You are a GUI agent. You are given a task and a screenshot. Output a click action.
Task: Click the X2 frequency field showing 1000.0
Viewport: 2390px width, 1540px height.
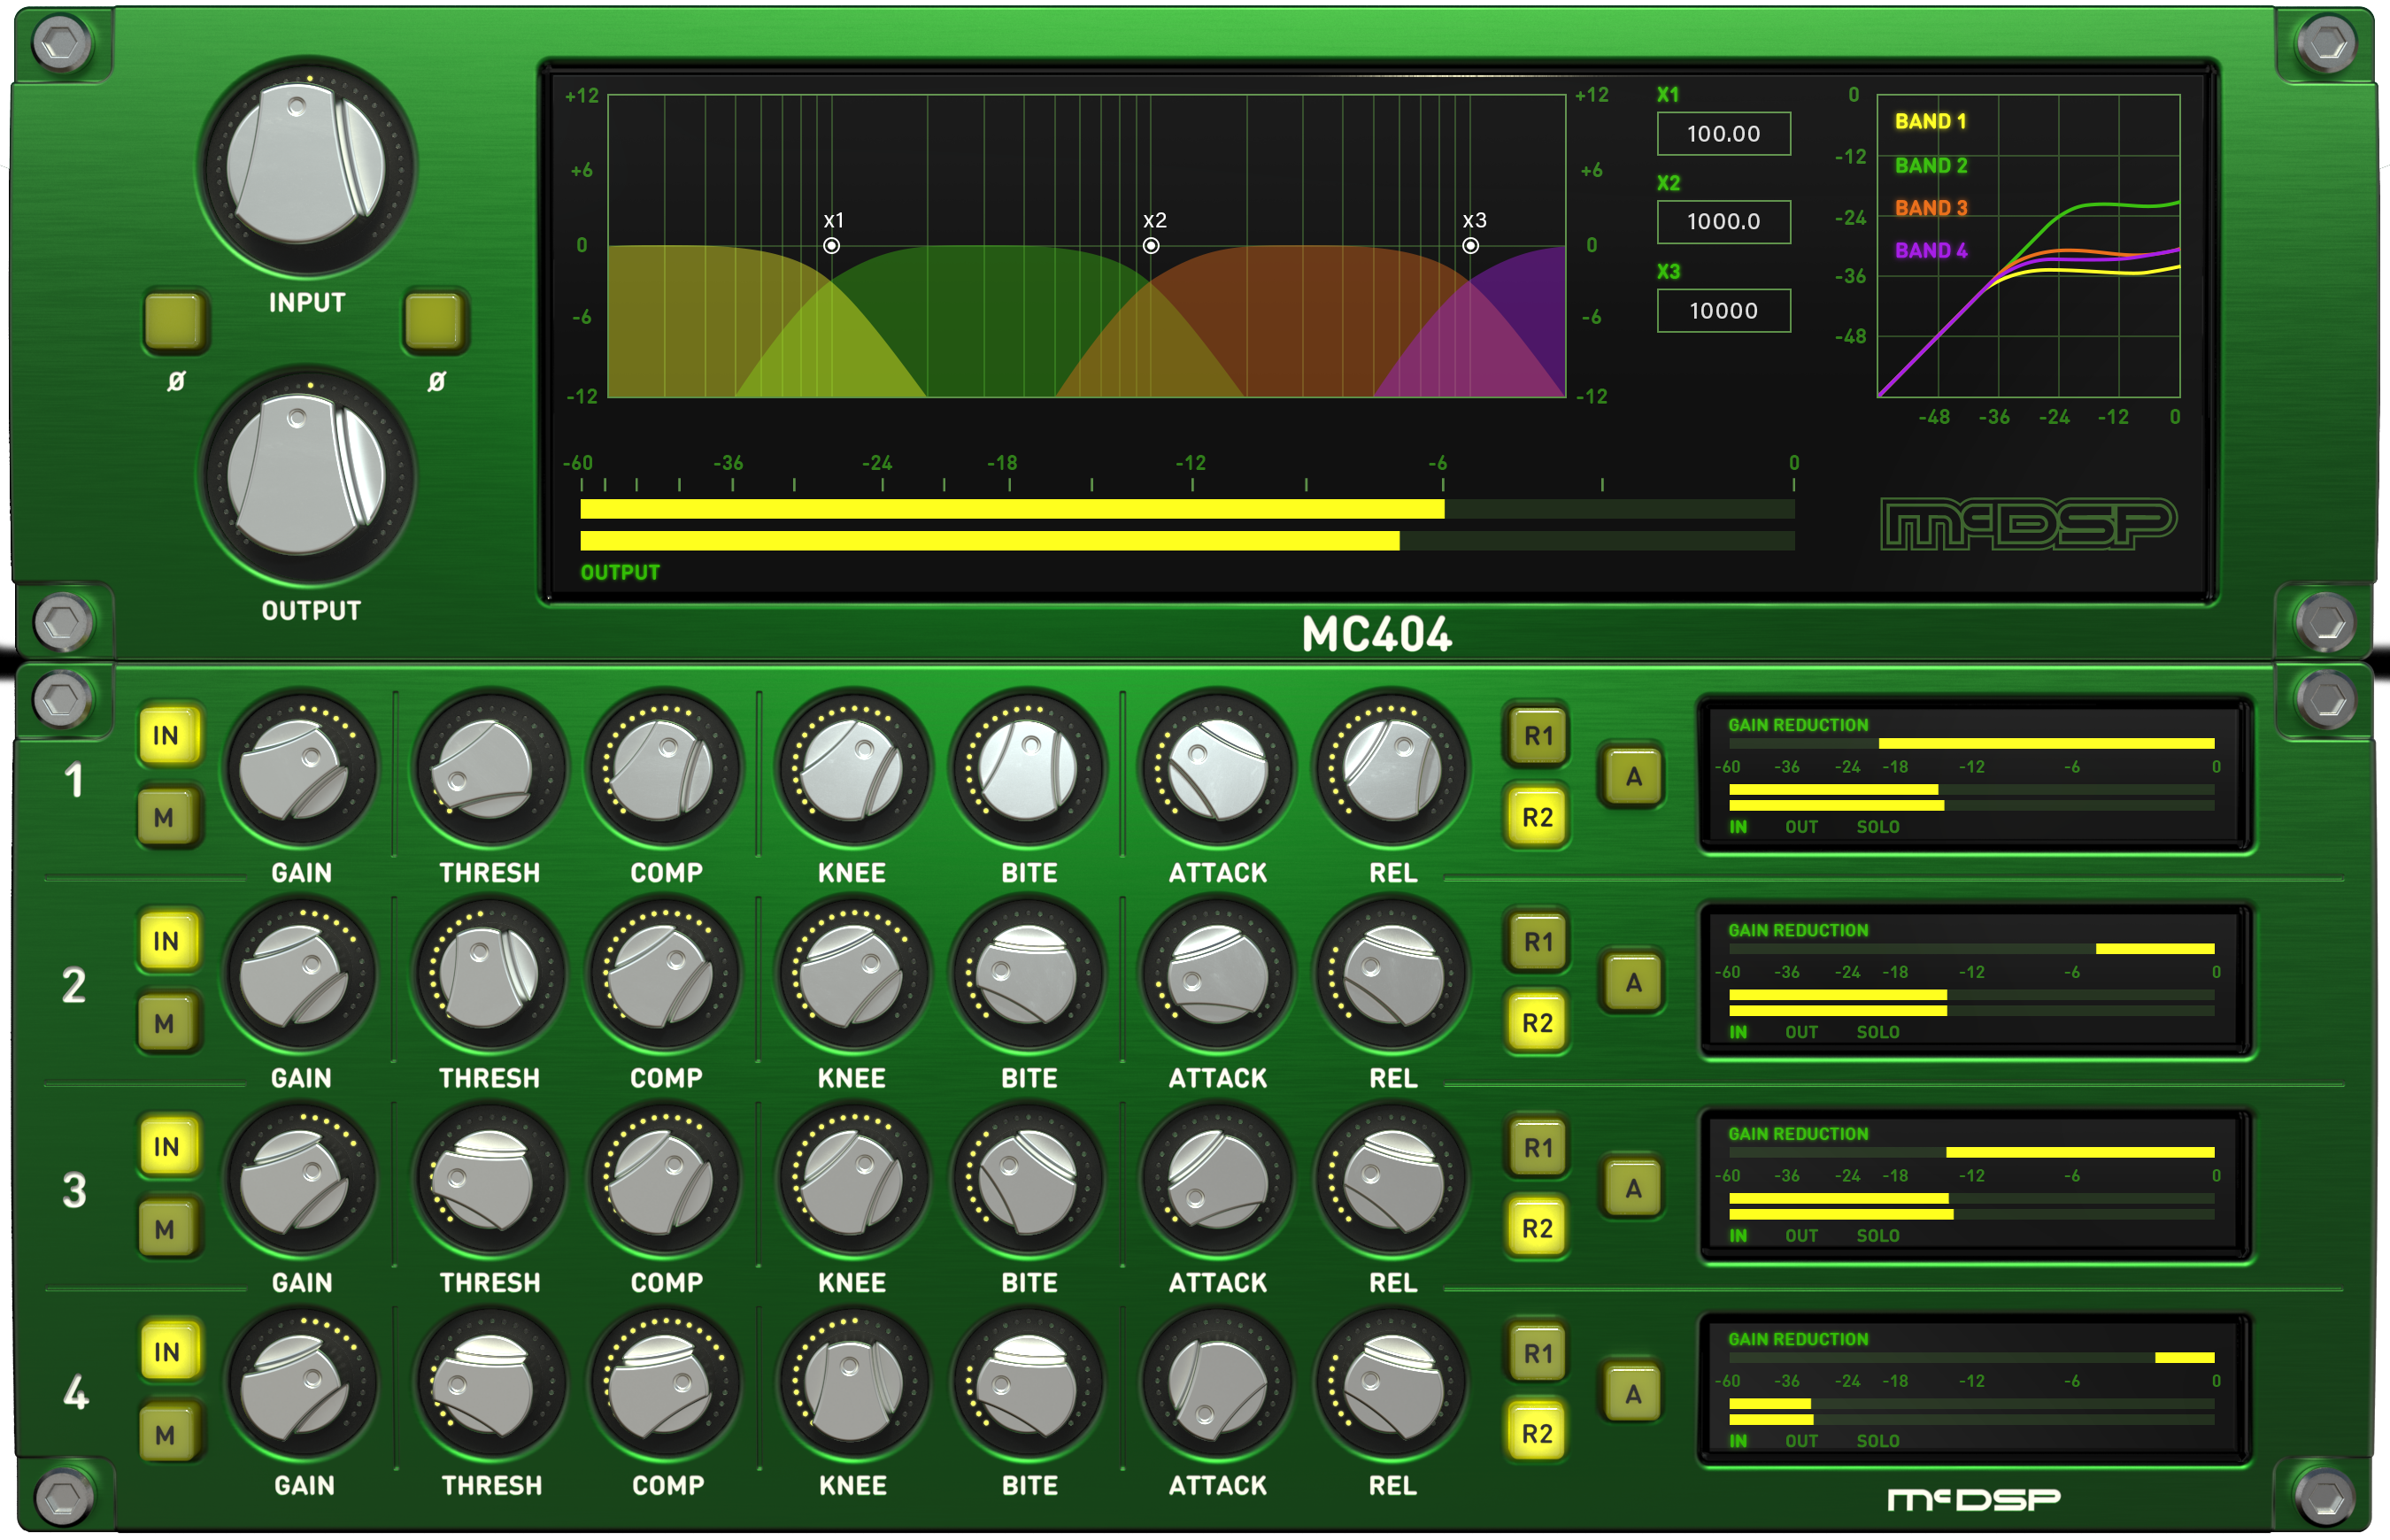pyautogui.click(x=1723, y=221)
